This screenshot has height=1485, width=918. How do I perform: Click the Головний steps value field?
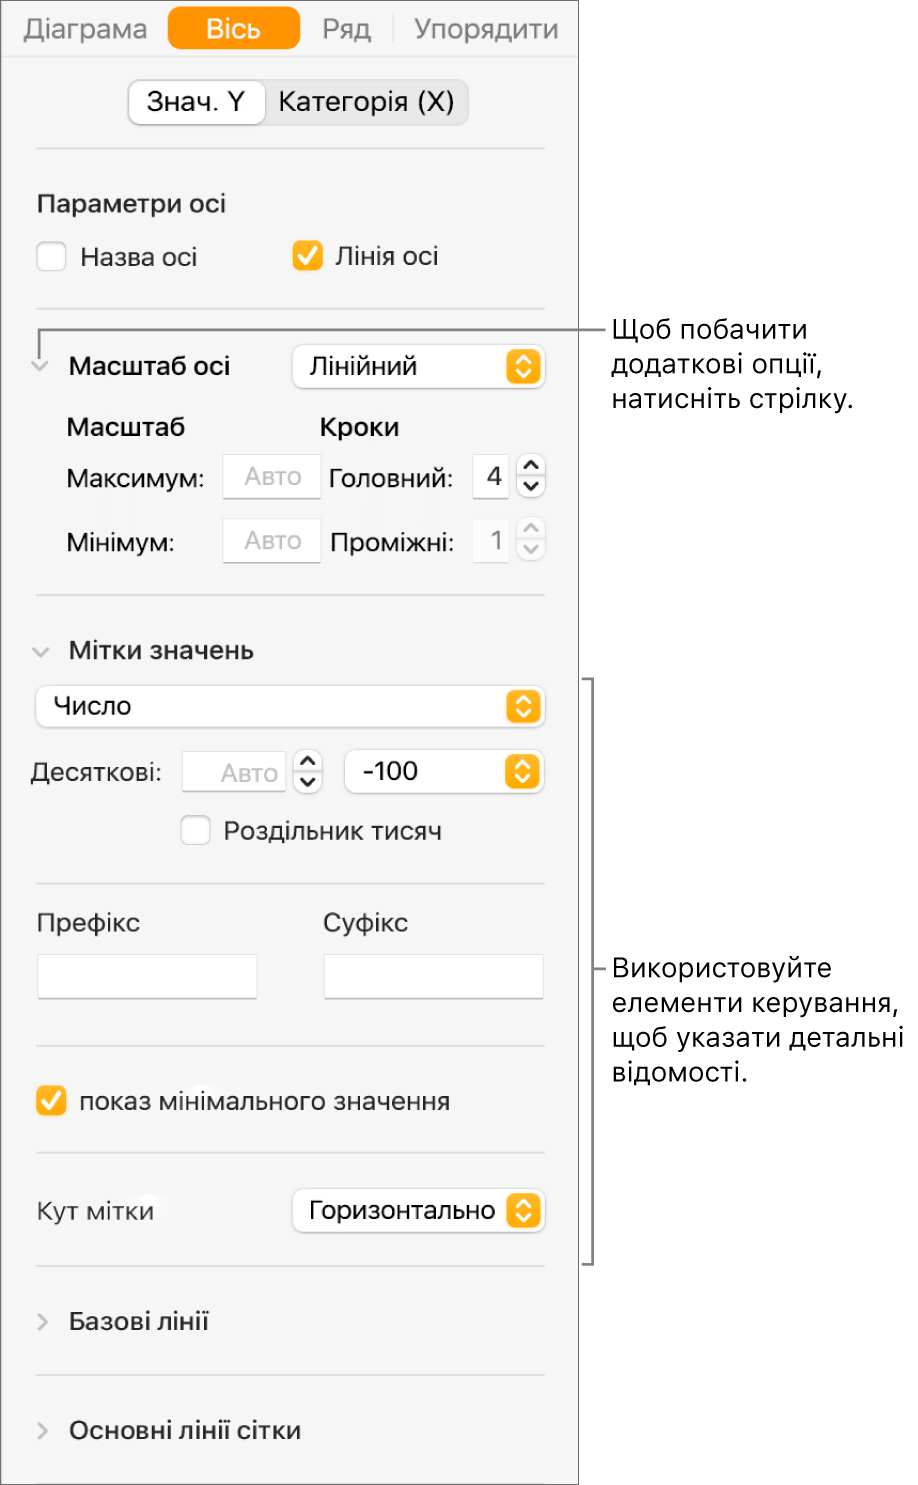[x=491, y=477]
